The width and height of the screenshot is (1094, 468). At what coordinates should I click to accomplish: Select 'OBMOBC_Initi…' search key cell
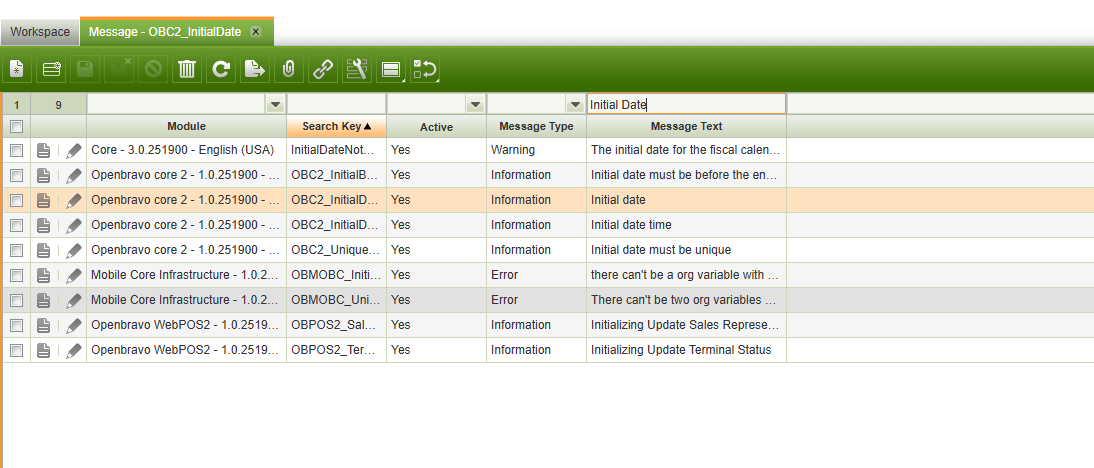tap(336, 275)
